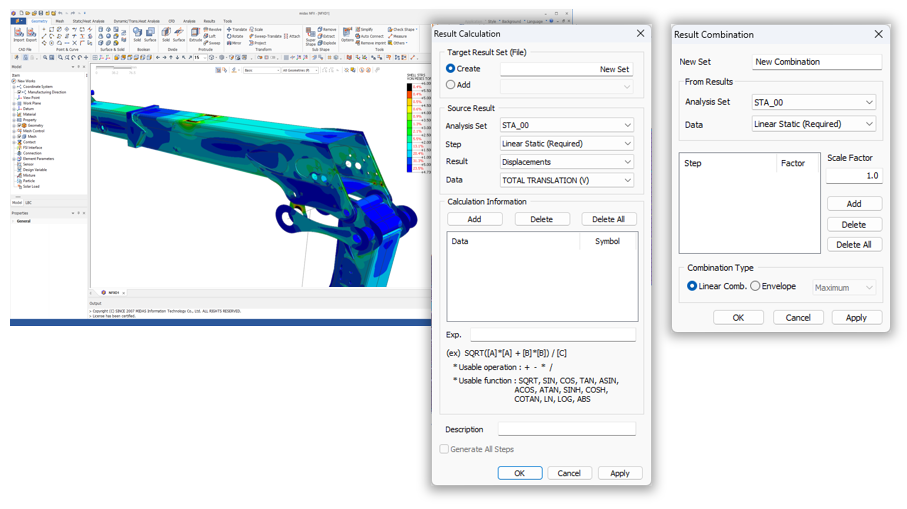Click the Sweep tool in Protrude
The image size is (907, 509).
[212, 43]
